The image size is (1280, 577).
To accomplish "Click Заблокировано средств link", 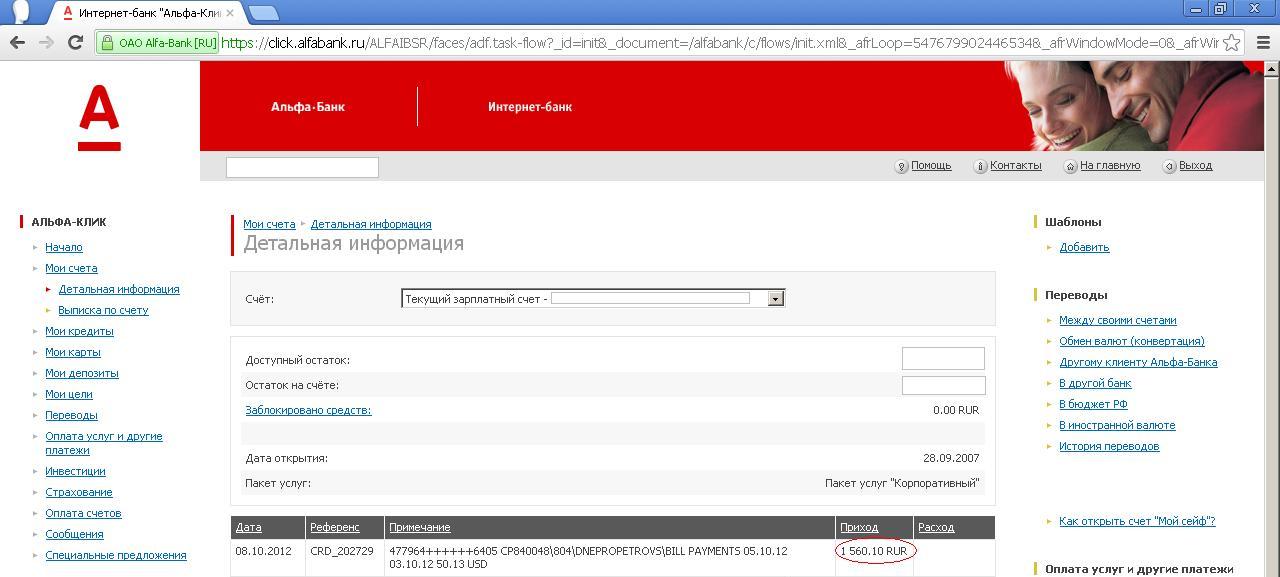I will click(x=308, y=410).
